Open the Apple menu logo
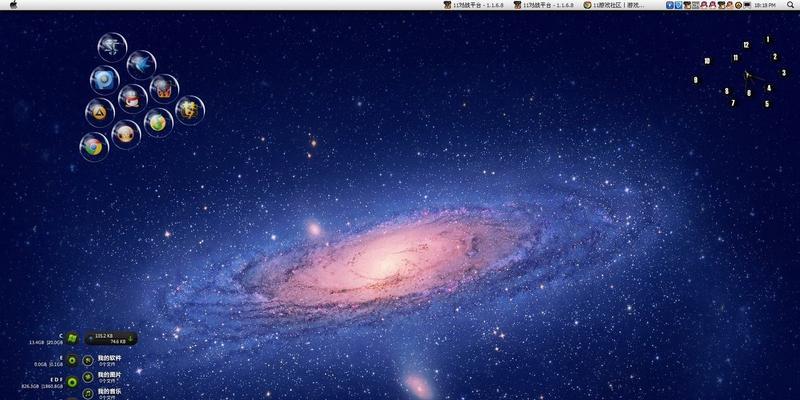Screen dimensions: 800x400 13,5
